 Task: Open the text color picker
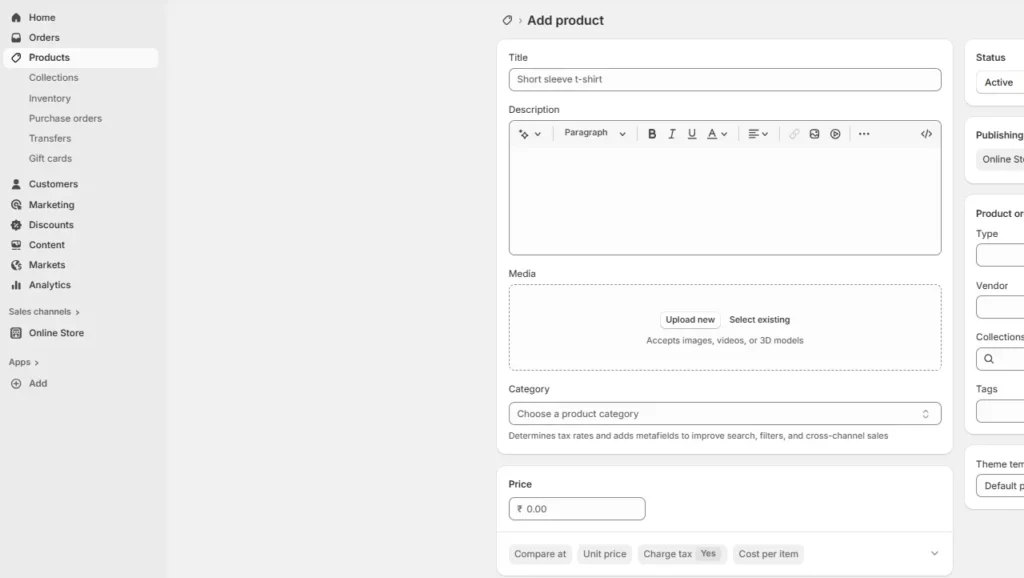[712, 132]
